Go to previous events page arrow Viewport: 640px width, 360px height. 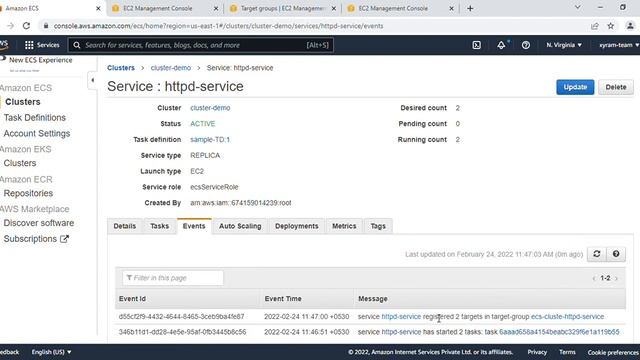click(594, 278)
